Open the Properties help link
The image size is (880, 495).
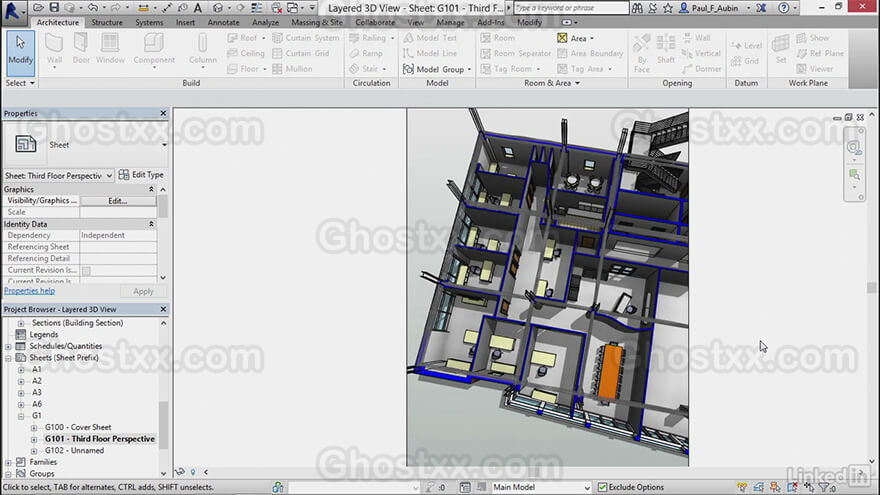29,291
